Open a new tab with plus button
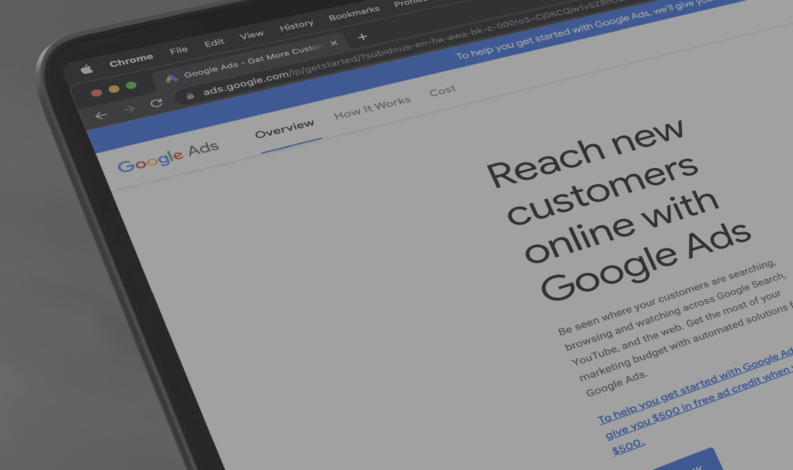 tap(362, 36)
